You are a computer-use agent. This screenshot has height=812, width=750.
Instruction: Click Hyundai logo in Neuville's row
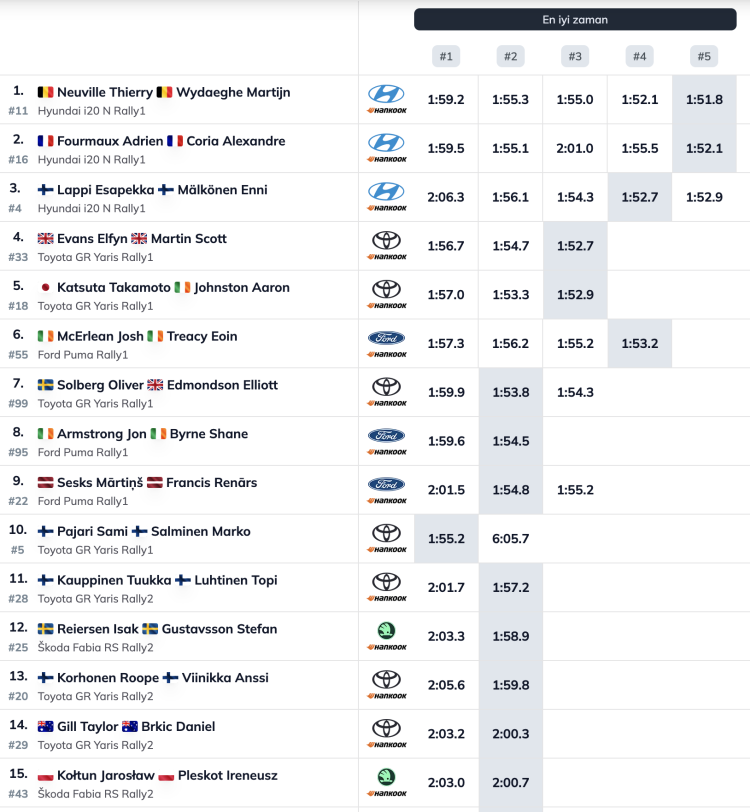pyautogui.click(x=386, y=93)
